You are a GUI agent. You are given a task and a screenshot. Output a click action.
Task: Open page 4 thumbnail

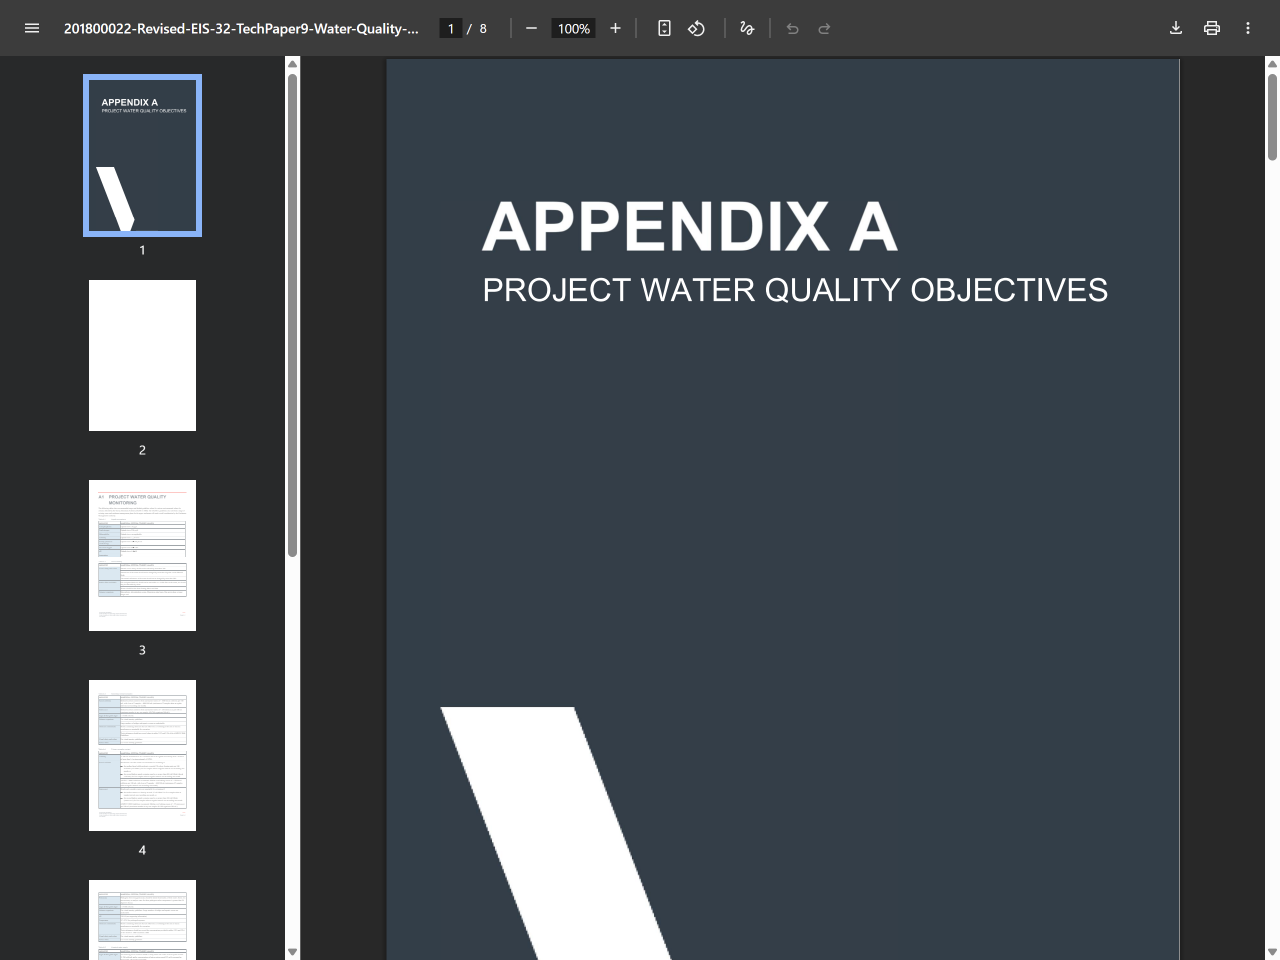[142, 755]
